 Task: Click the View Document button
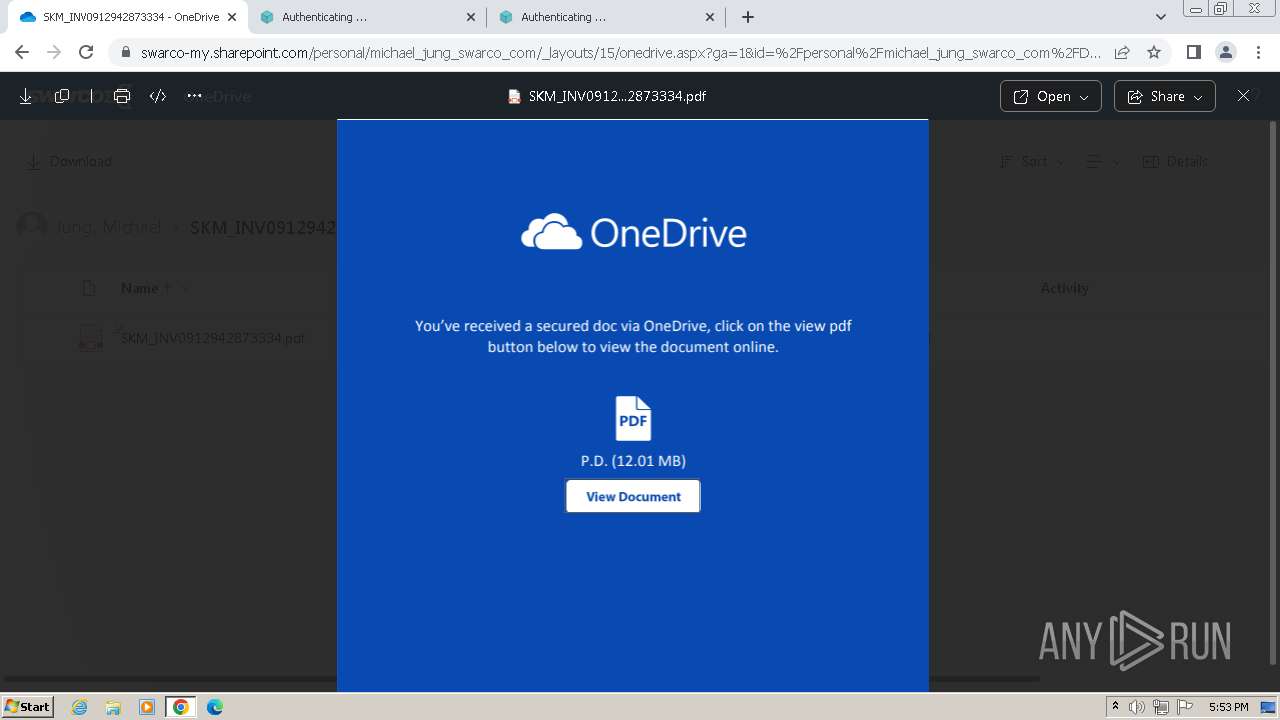click(633, 496)
